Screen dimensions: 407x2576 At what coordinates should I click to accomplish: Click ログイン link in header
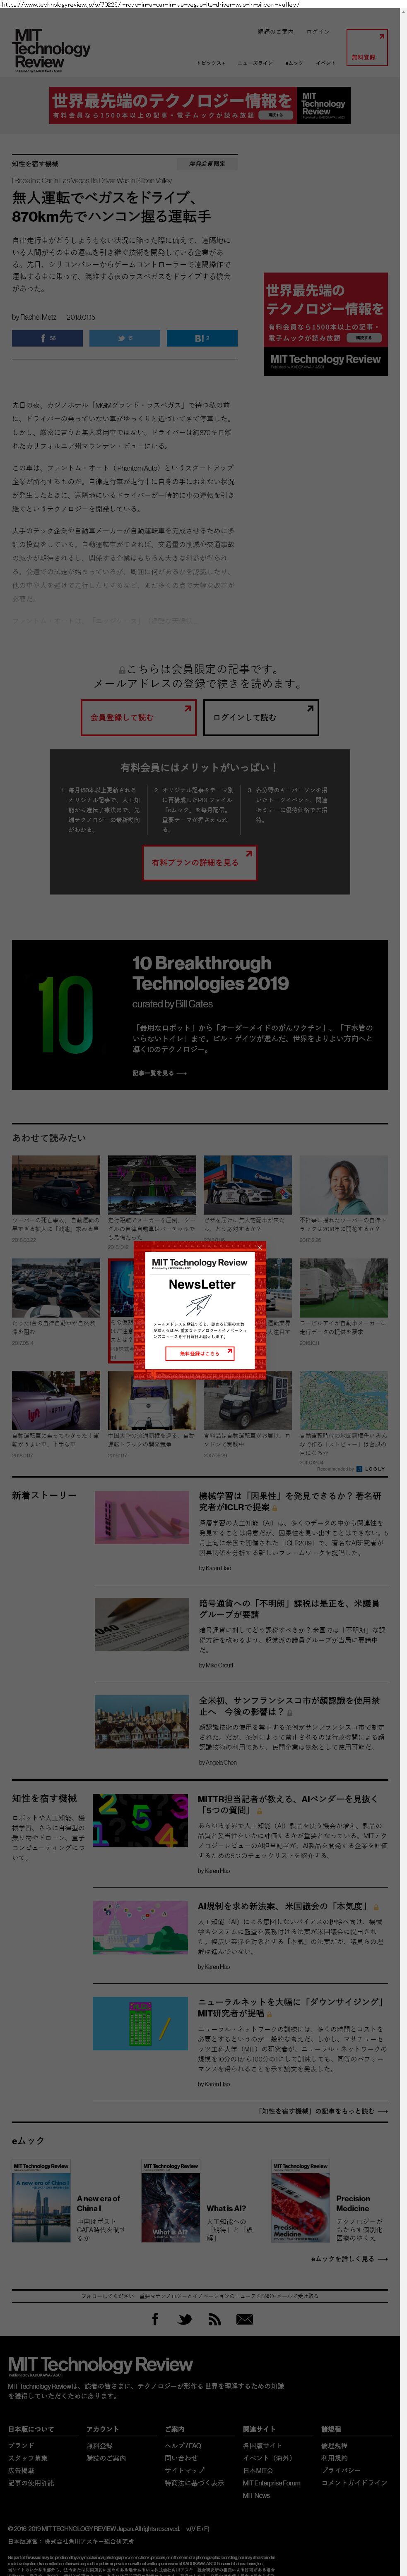pyautogui.click(x=318, y=31)
